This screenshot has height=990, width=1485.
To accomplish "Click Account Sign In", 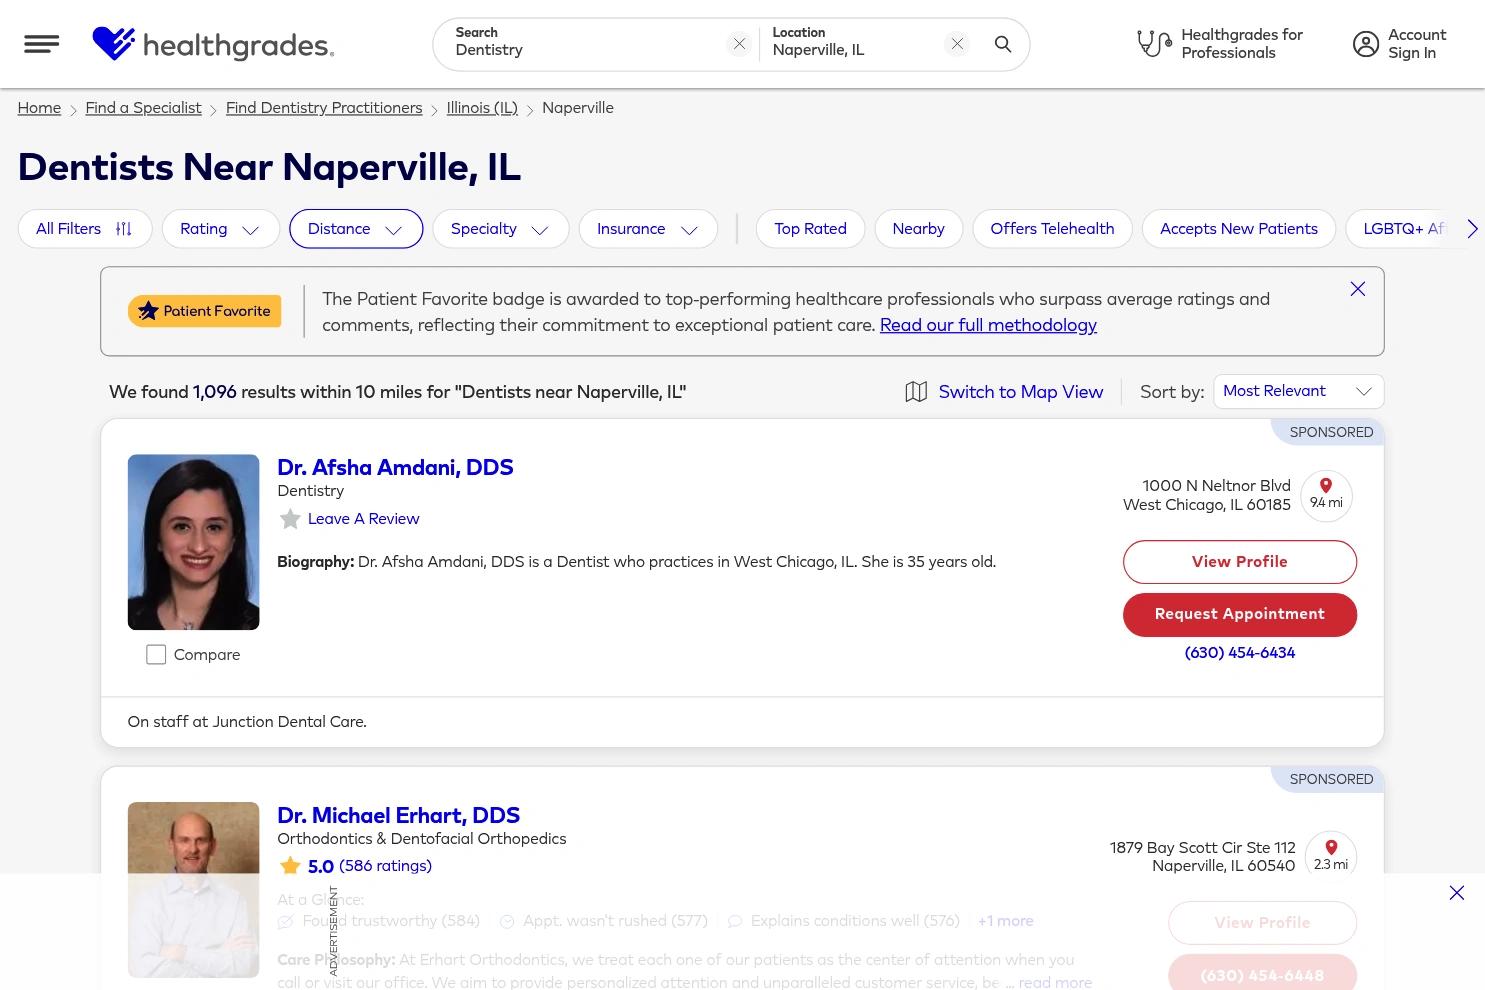I will pyautogui.click(x=1416, y=44).
